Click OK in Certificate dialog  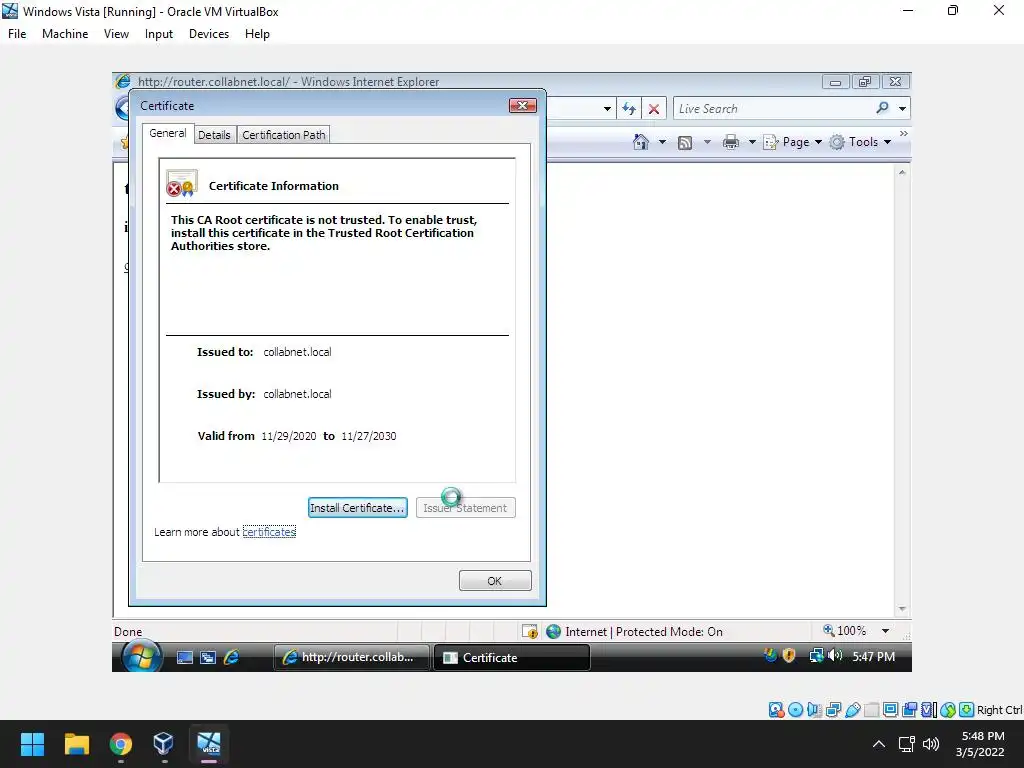[495, 581]
